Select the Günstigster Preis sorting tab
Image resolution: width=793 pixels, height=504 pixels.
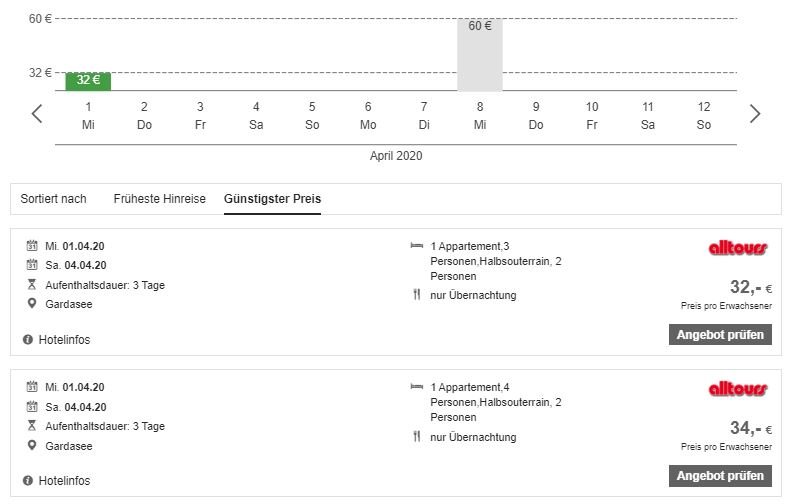coord(272,198)
